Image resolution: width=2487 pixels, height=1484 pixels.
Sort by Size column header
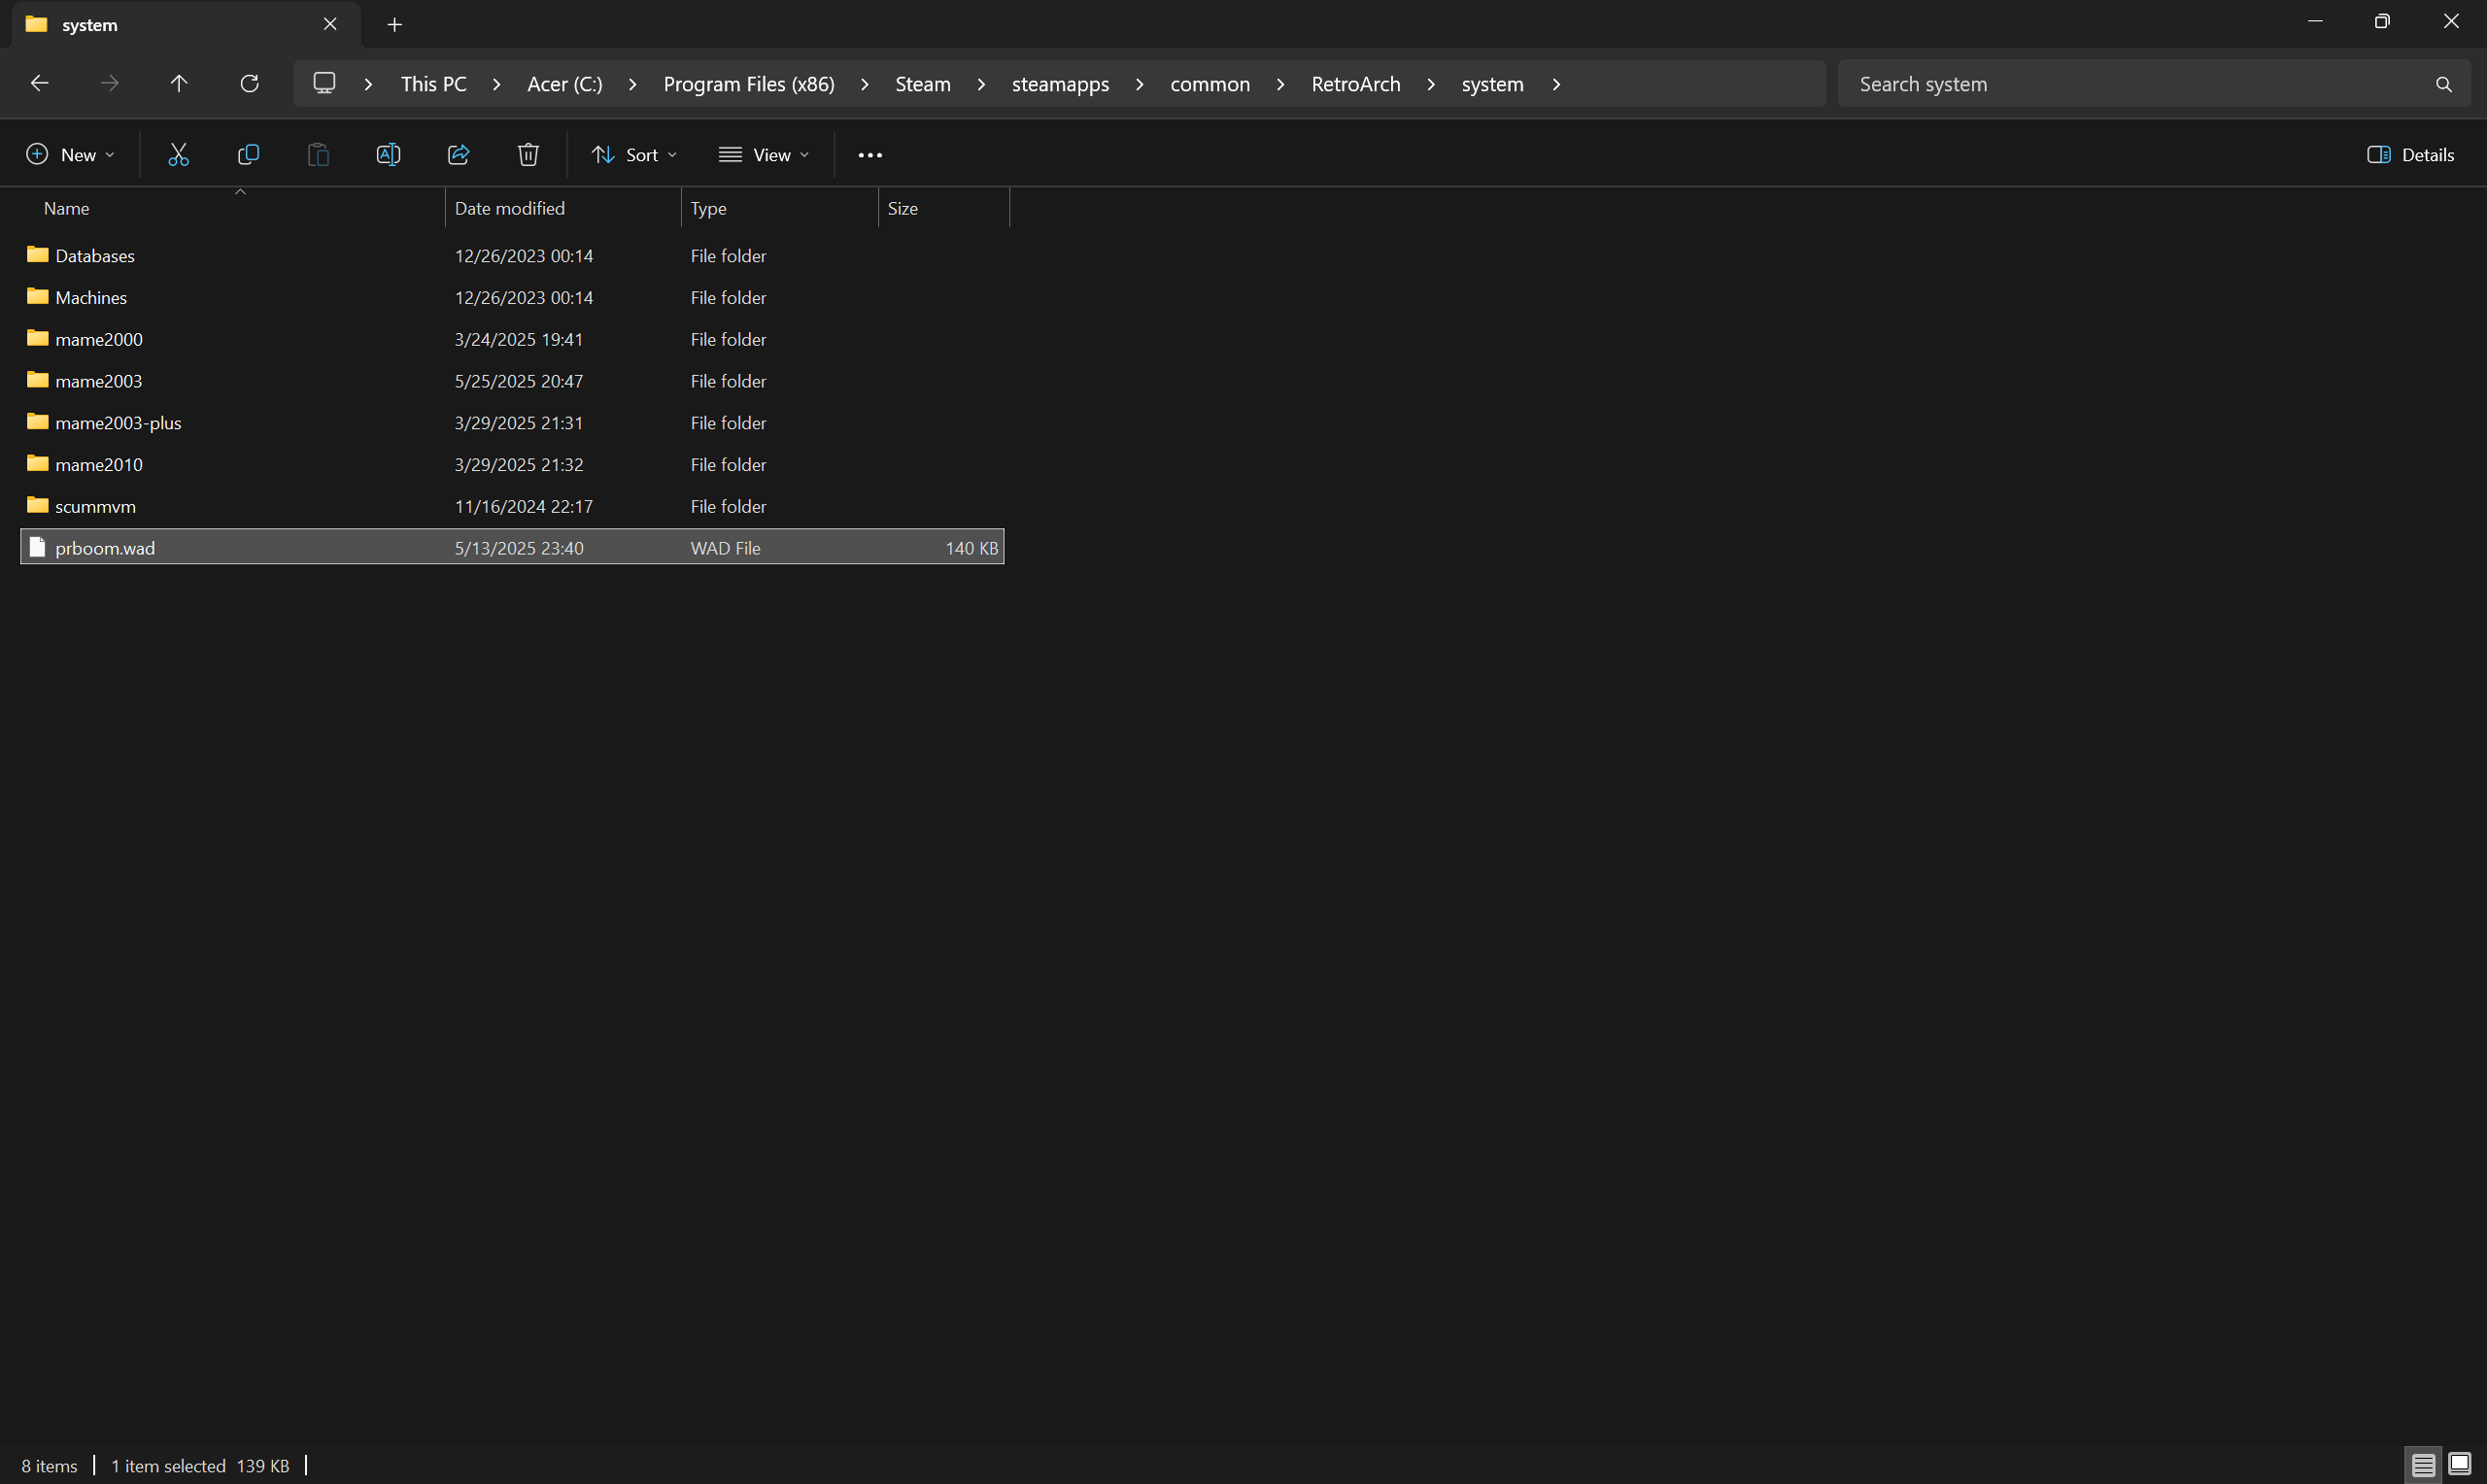tap(944, 208)
